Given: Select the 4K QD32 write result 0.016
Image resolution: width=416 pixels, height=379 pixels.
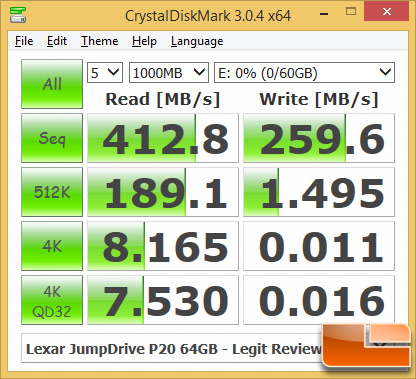Looking at the screenshot, I should pos(319,300).
